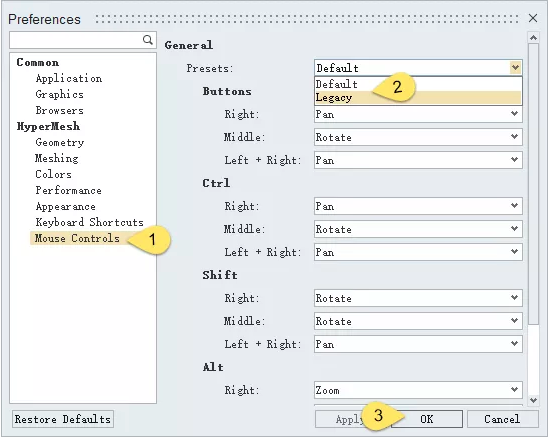Open Performance preferences
Screen dimensions: 550x440
[x=68, y=190]
